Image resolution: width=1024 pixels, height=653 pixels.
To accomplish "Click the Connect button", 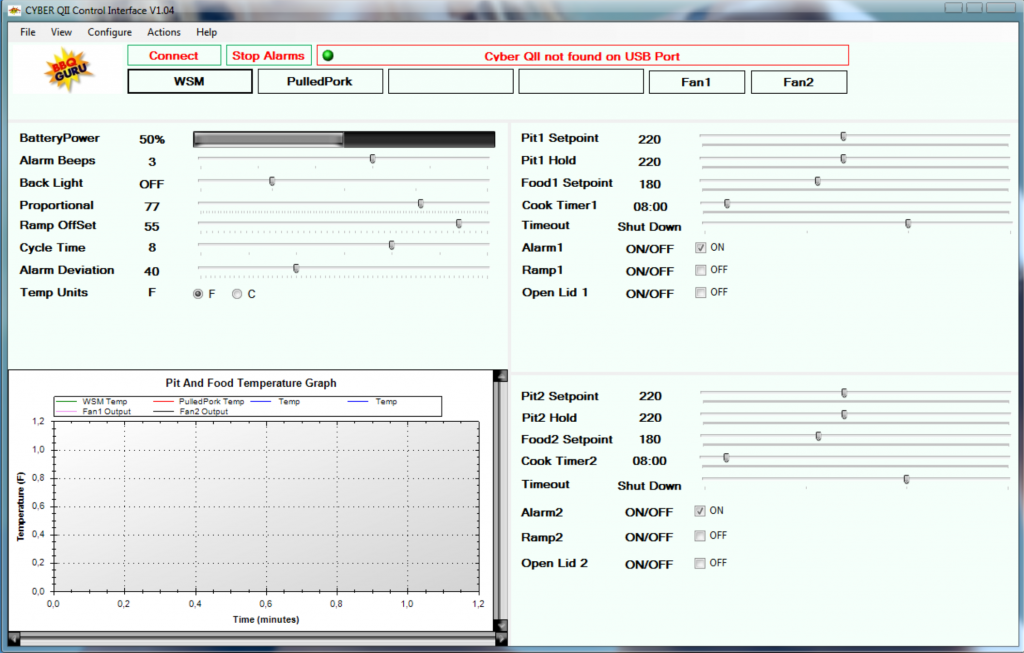I will (174, 56).
